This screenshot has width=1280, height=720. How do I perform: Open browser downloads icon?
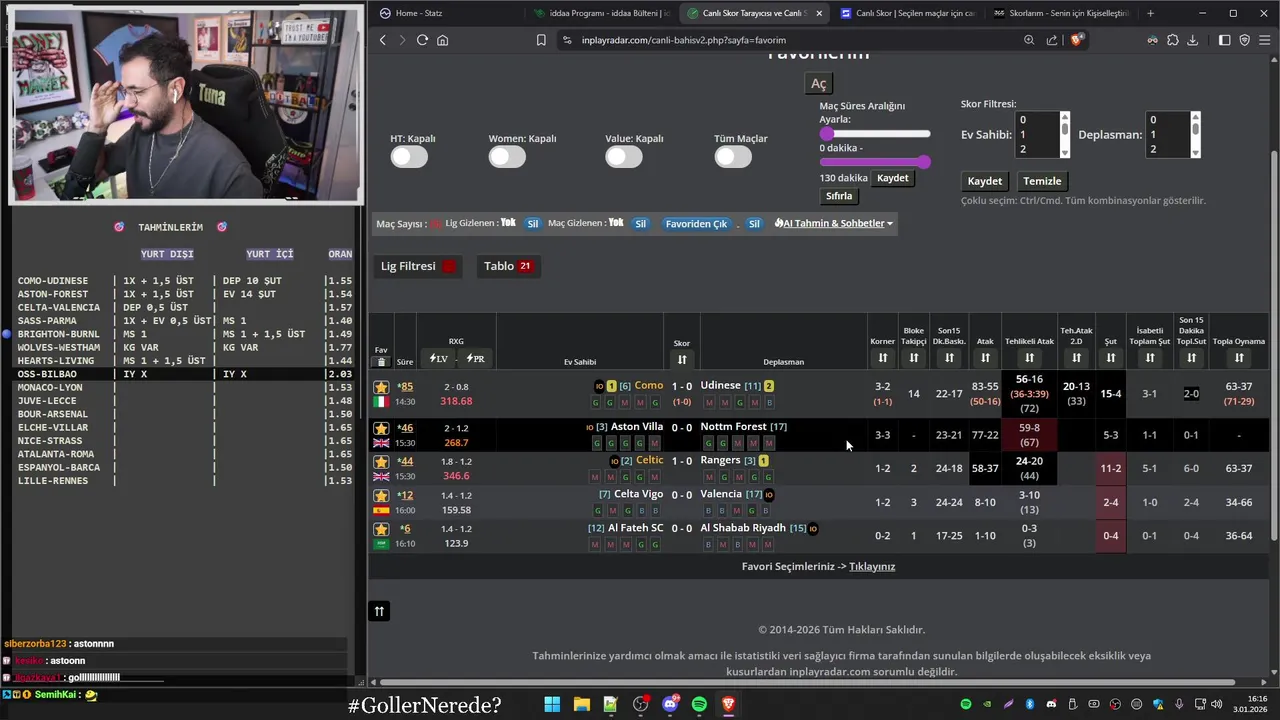point(1192,40)
